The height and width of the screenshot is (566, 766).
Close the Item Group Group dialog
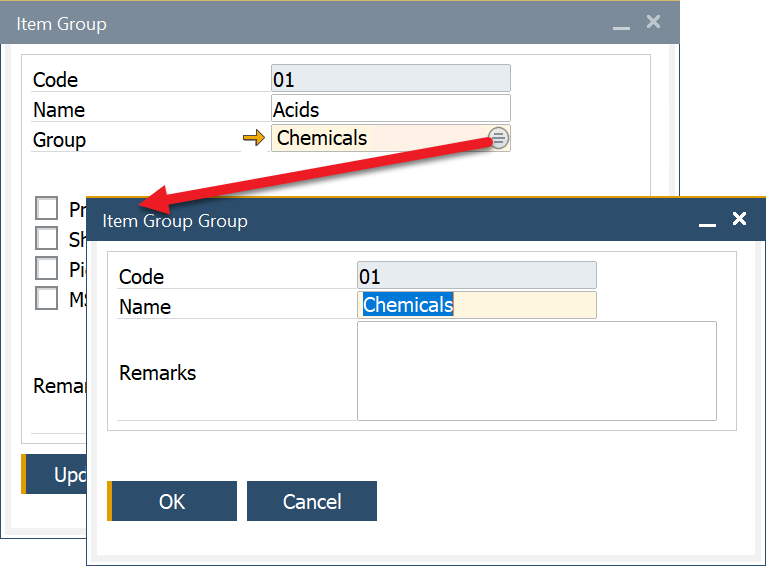(739, 219)
